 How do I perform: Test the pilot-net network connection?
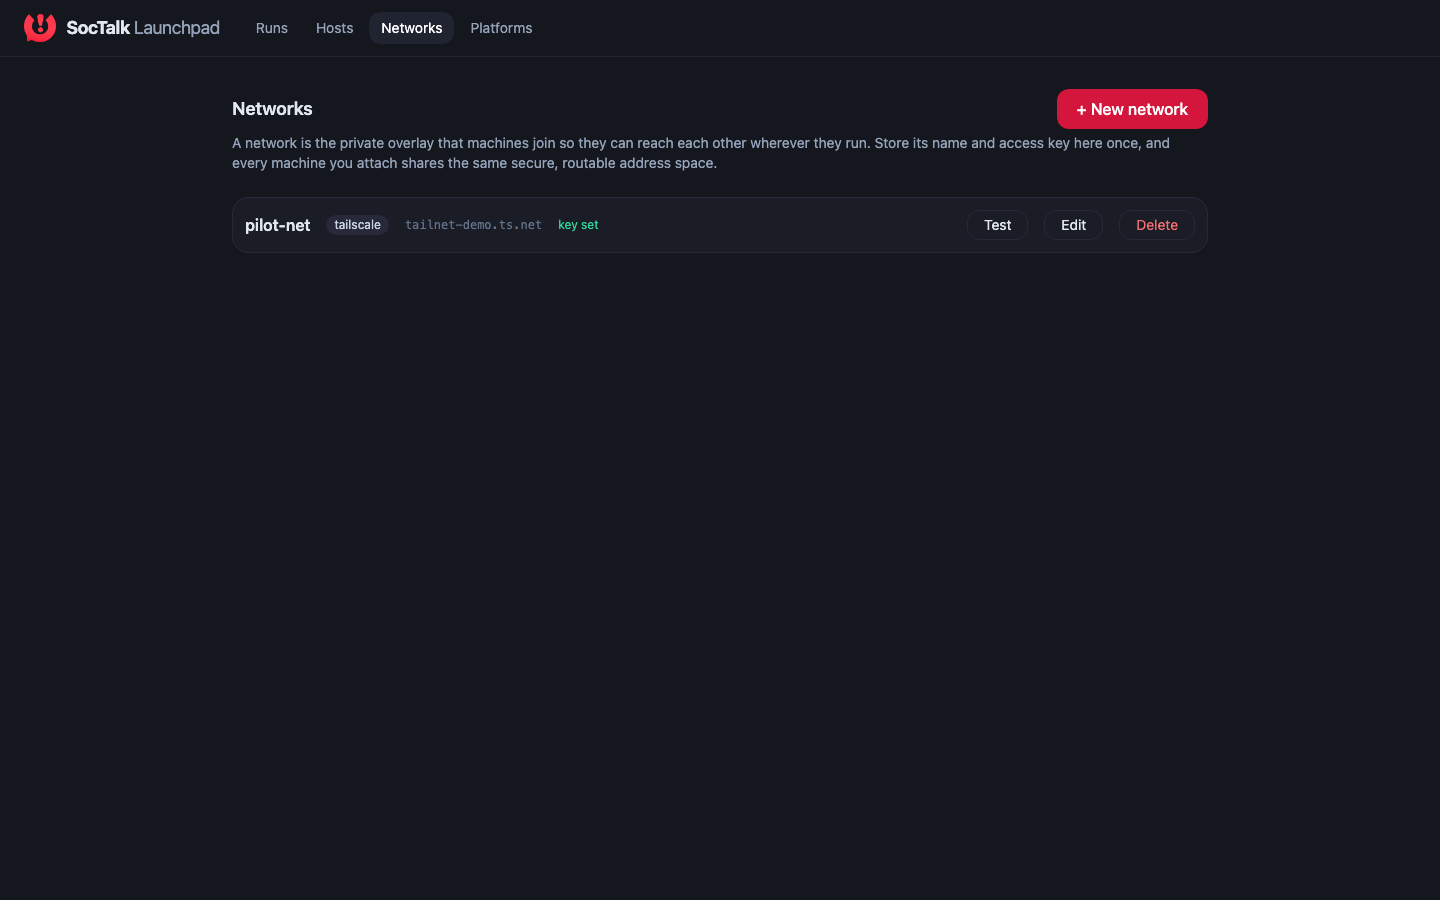[x=997, y=225]
